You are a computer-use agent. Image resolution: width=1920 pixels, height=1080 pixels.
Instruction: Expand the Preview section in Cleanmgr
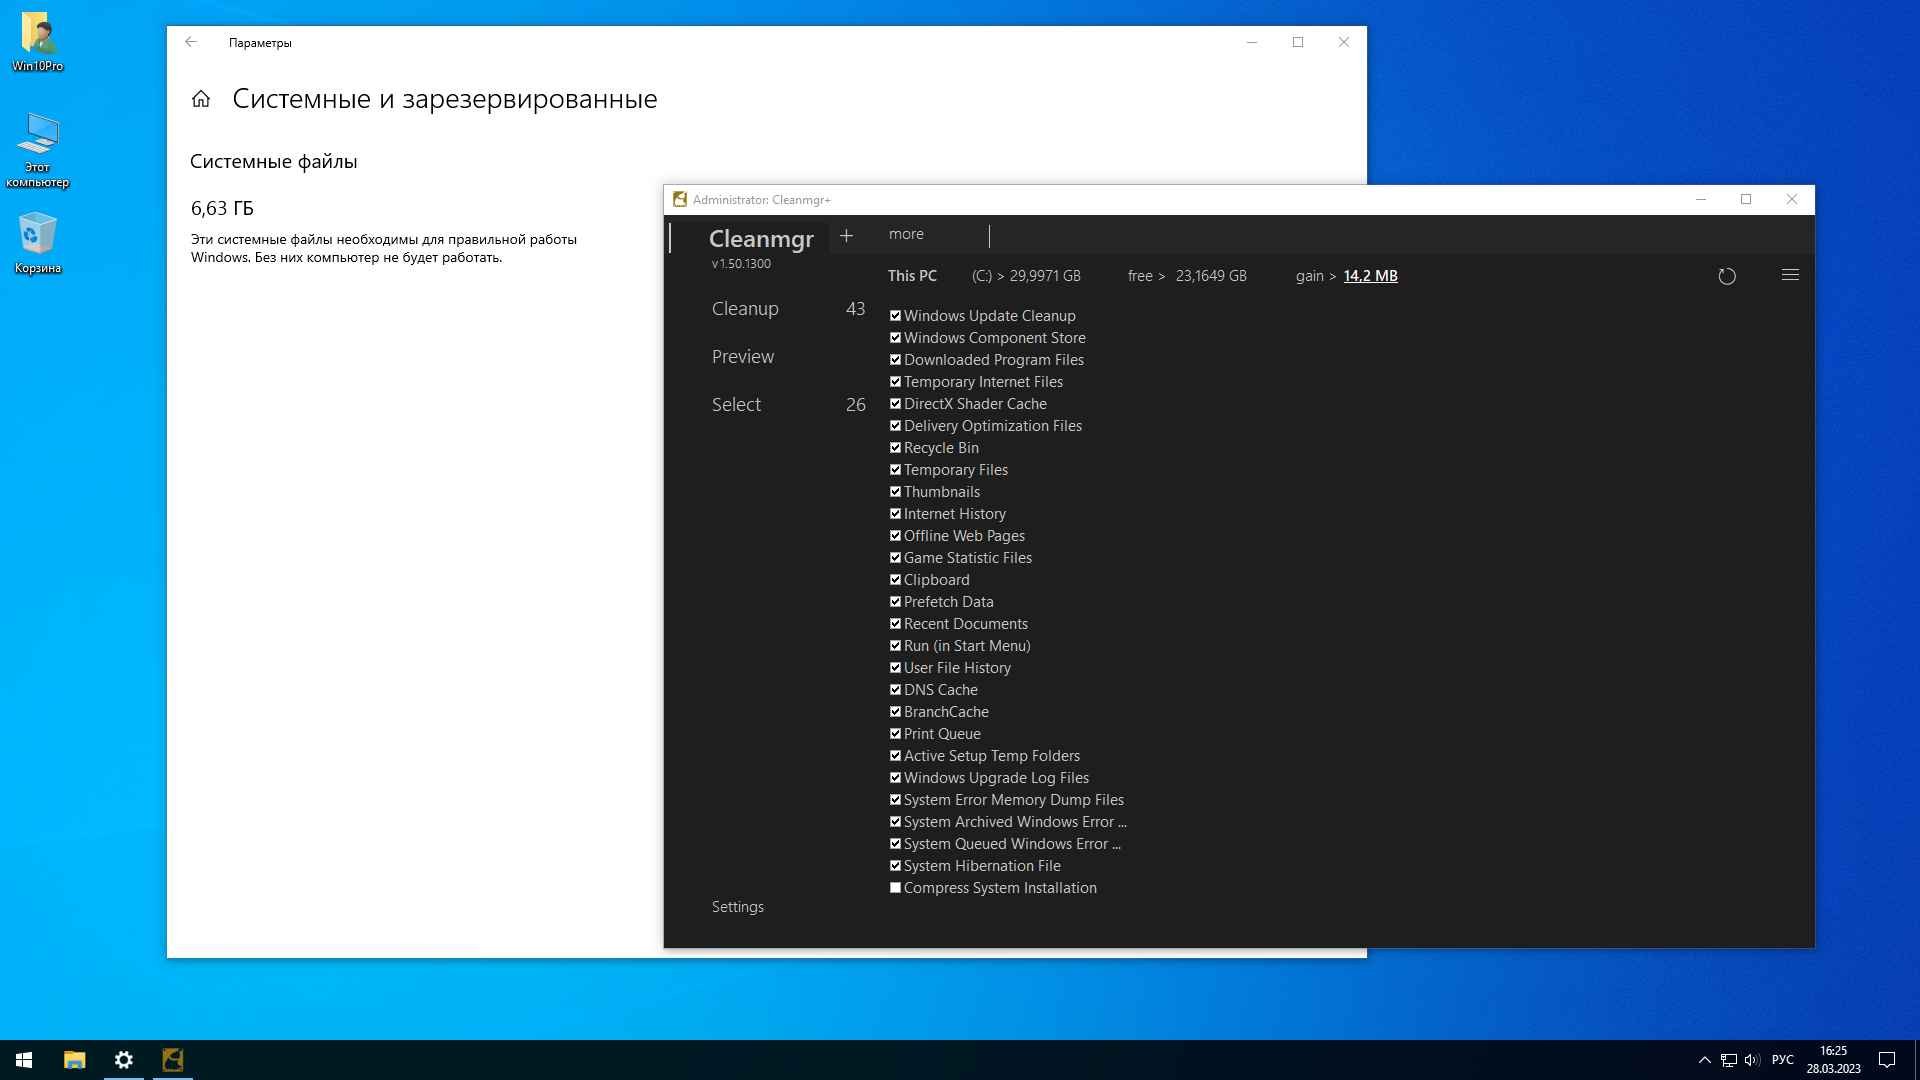pos(741,356)
